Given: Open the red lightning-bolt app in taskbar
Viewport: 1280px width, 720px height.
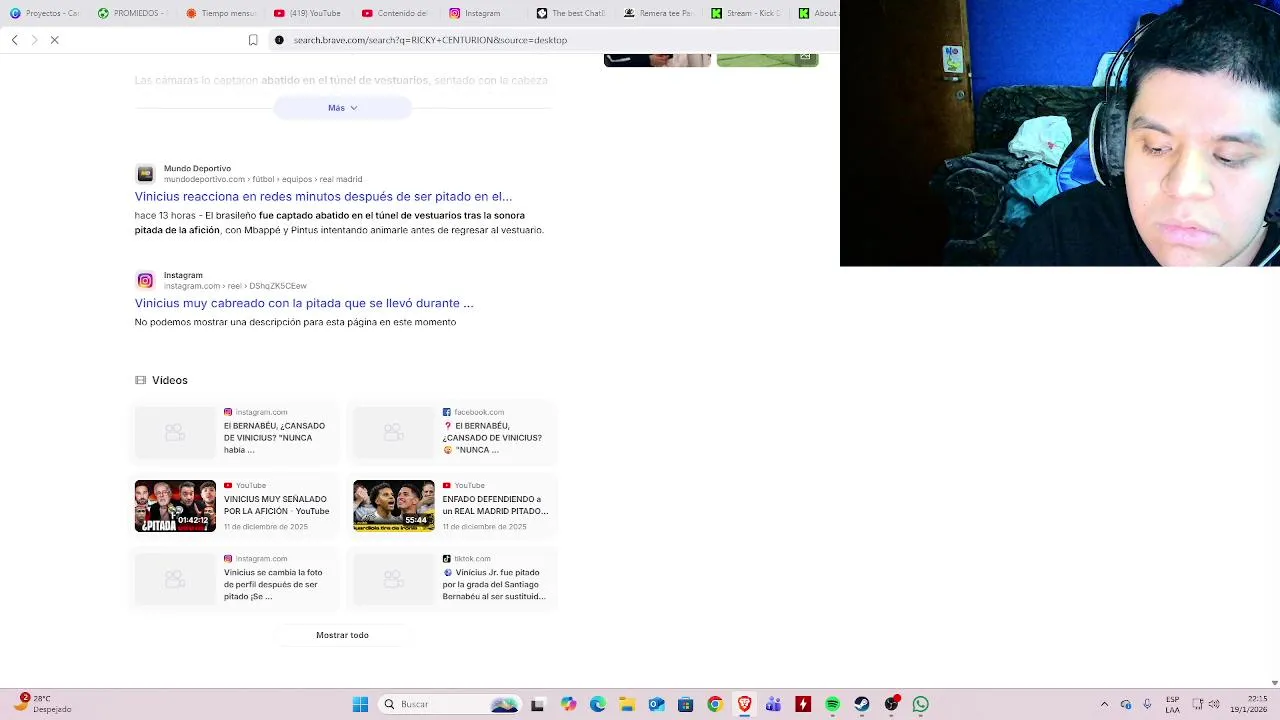Looking at the screenshot, I should click(x=803, y=704).
